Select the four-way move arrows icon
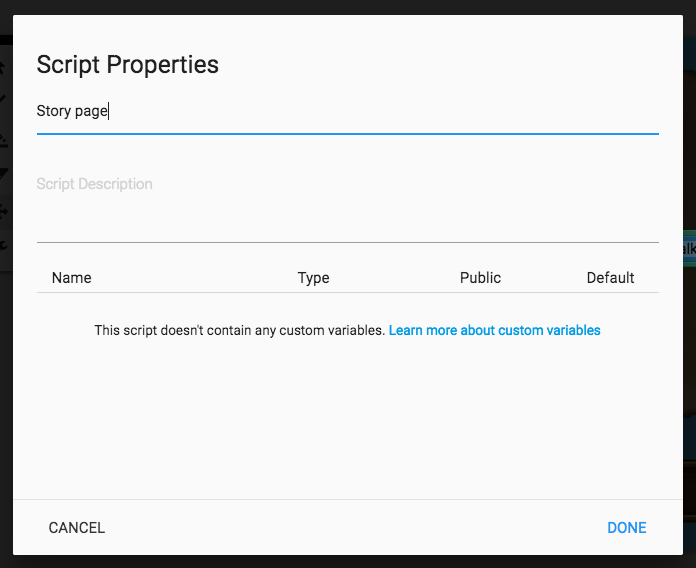 [4, 210]
